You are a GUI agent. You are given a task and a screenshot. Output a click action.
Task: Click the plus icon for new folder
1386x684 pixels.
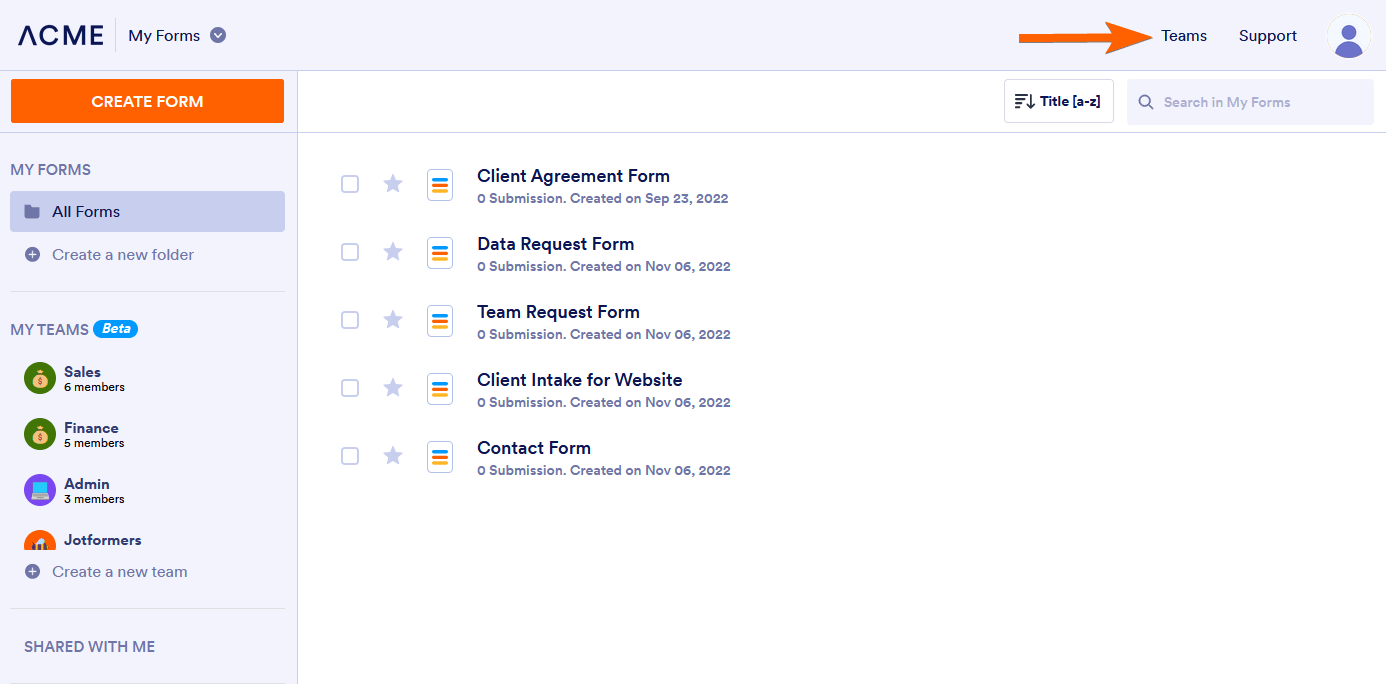32,255
